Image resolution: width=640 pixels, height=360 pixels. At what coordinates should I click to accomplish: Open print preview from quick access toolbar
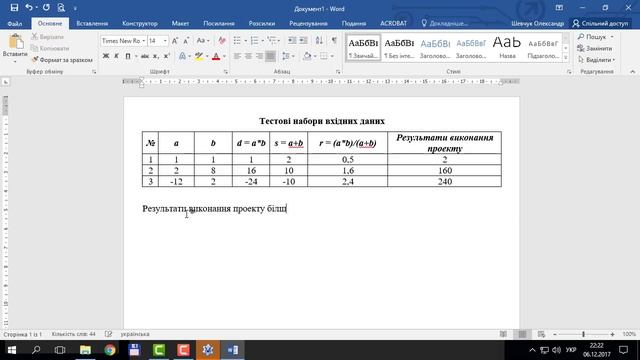tap(61, 8)
